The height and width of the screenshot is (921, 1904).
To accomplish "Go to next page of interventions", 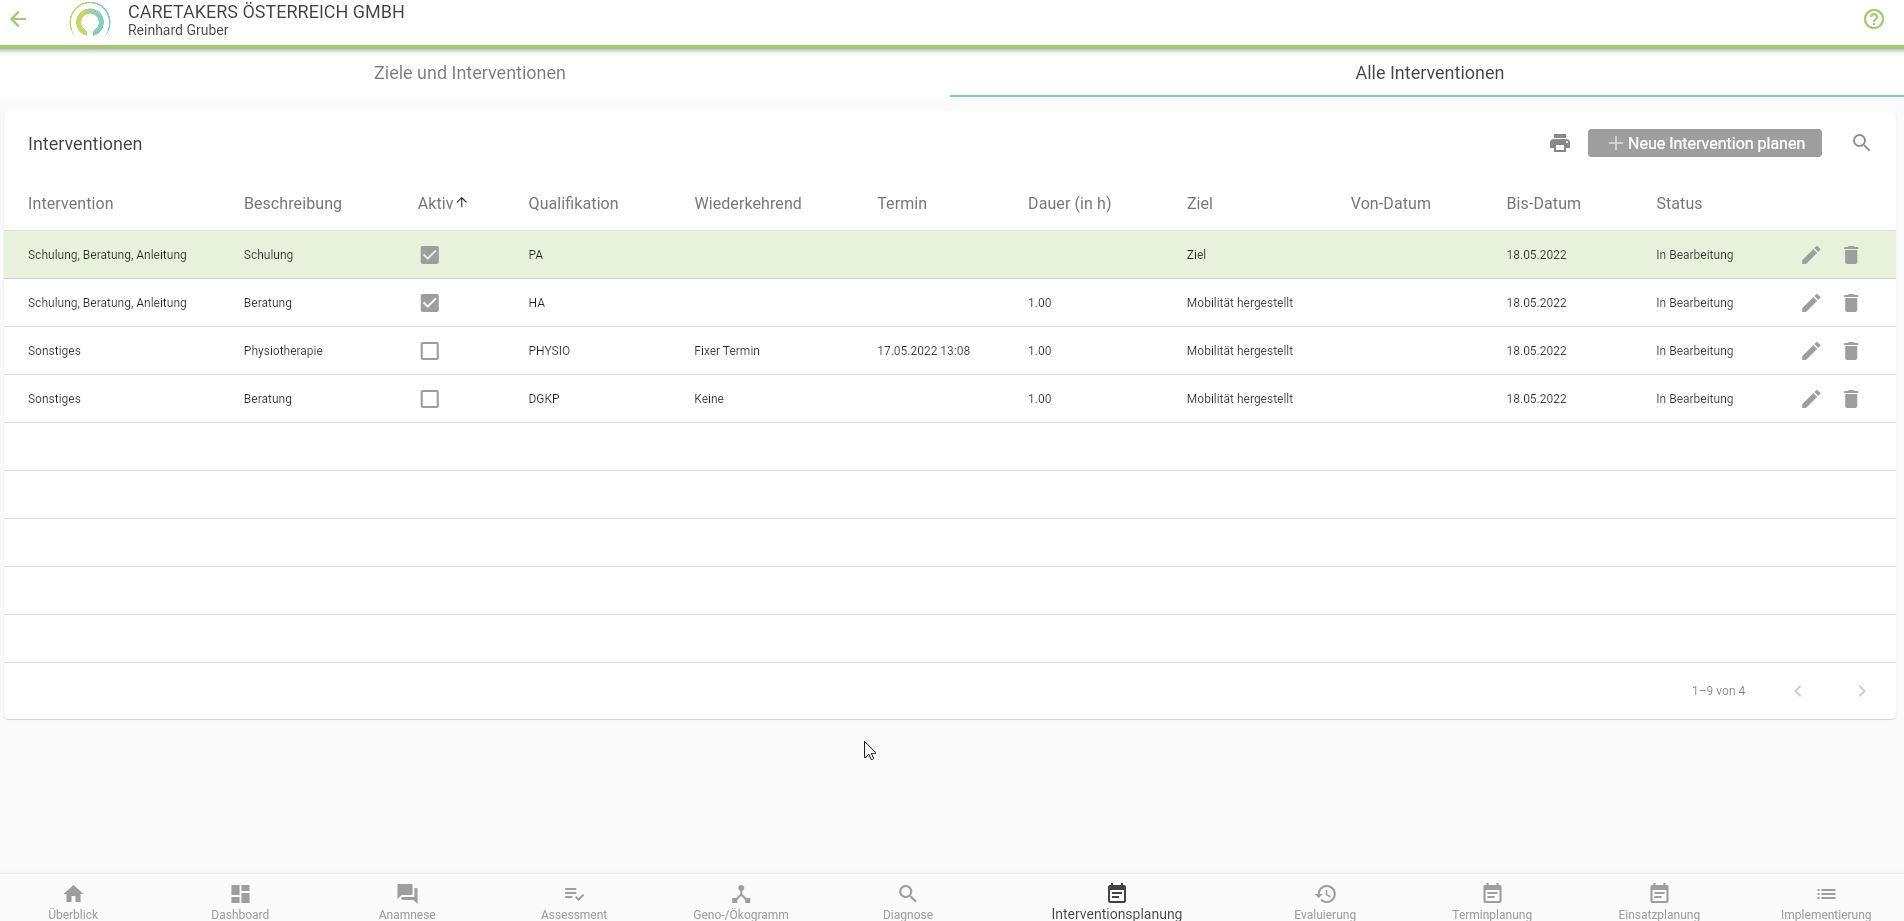I will 1860,691.
